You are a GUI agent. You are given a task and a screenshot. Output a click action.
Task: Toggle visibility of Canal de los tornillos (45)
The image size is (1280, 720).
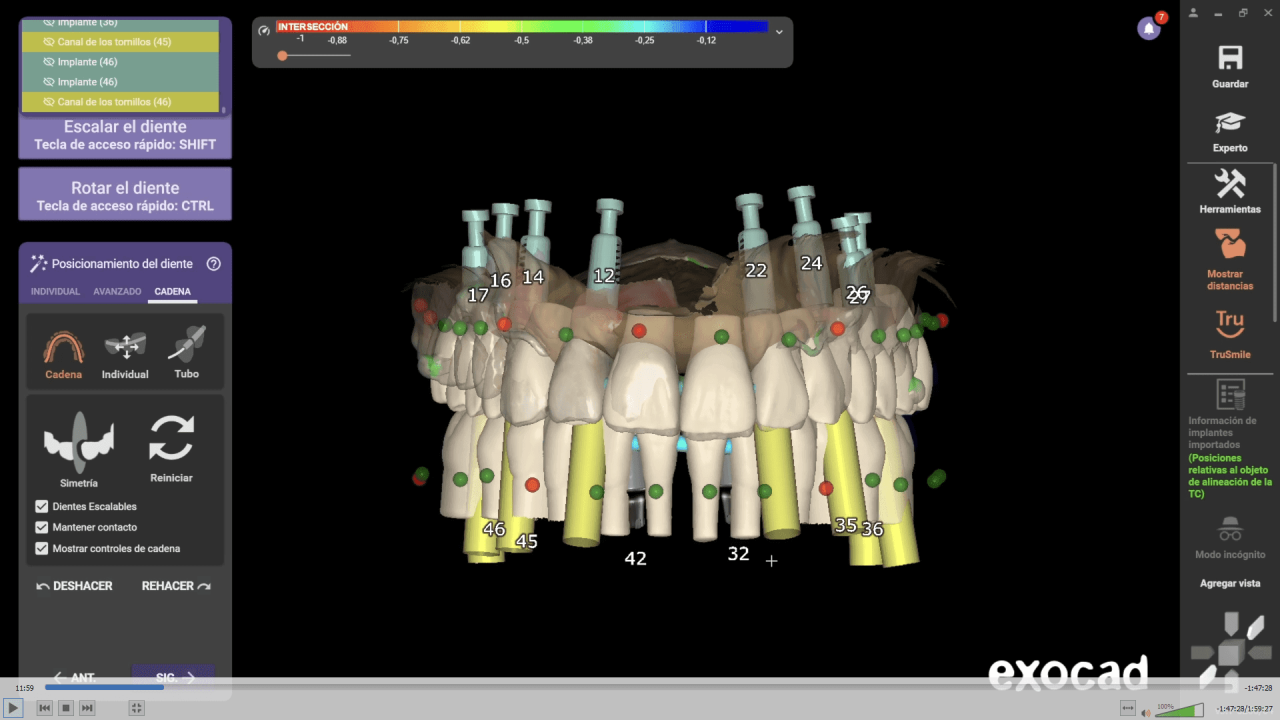(x=50, y=42)
